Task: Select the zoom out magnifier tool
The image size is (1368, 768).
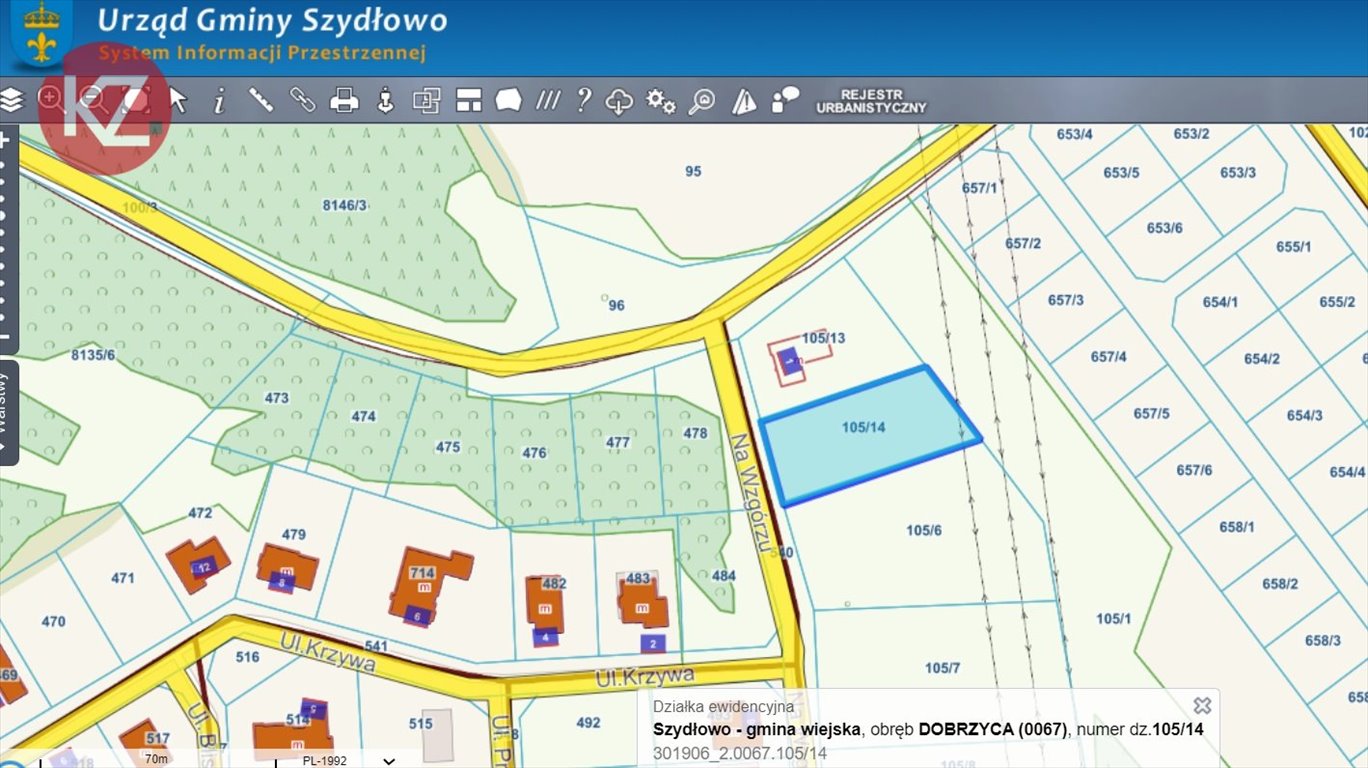Action: pyautogui.click(x=92, y=99)
